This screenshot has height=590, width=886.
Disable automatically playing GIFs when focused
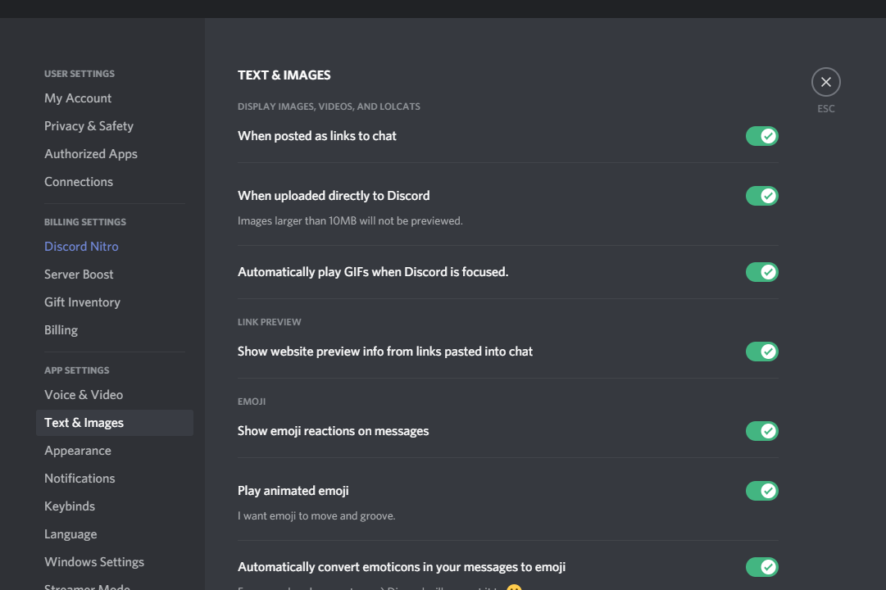coord(762,272)
